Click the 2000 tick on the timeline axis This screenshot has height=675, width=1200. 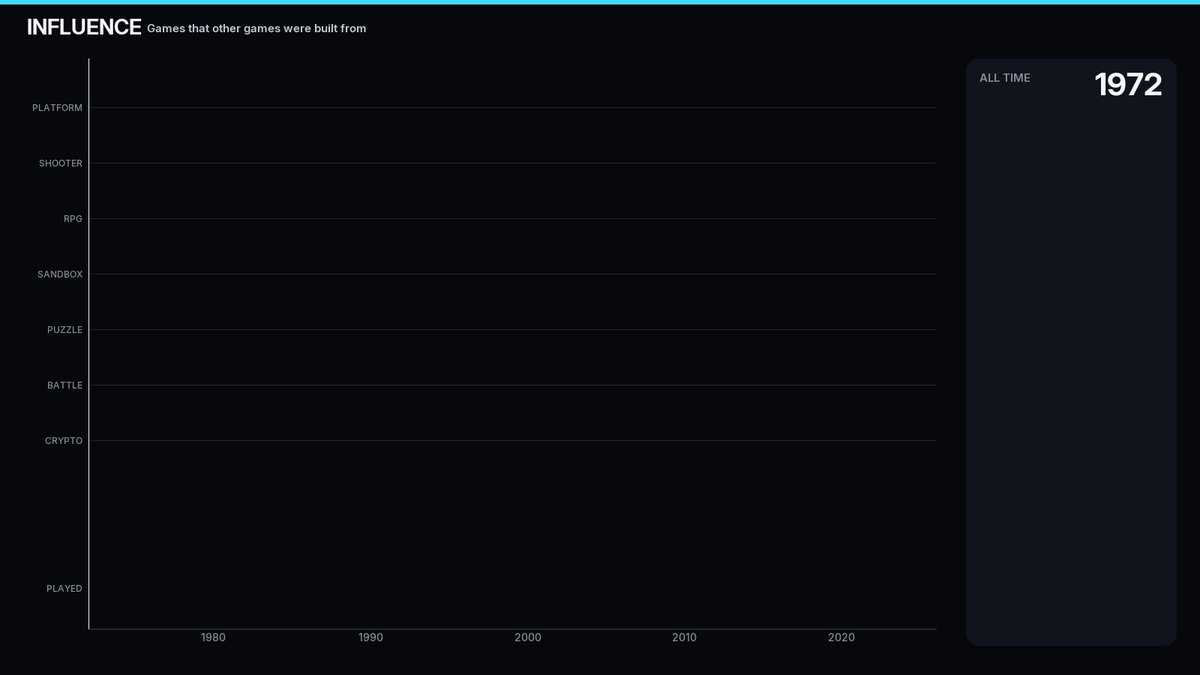pos(527,638)
